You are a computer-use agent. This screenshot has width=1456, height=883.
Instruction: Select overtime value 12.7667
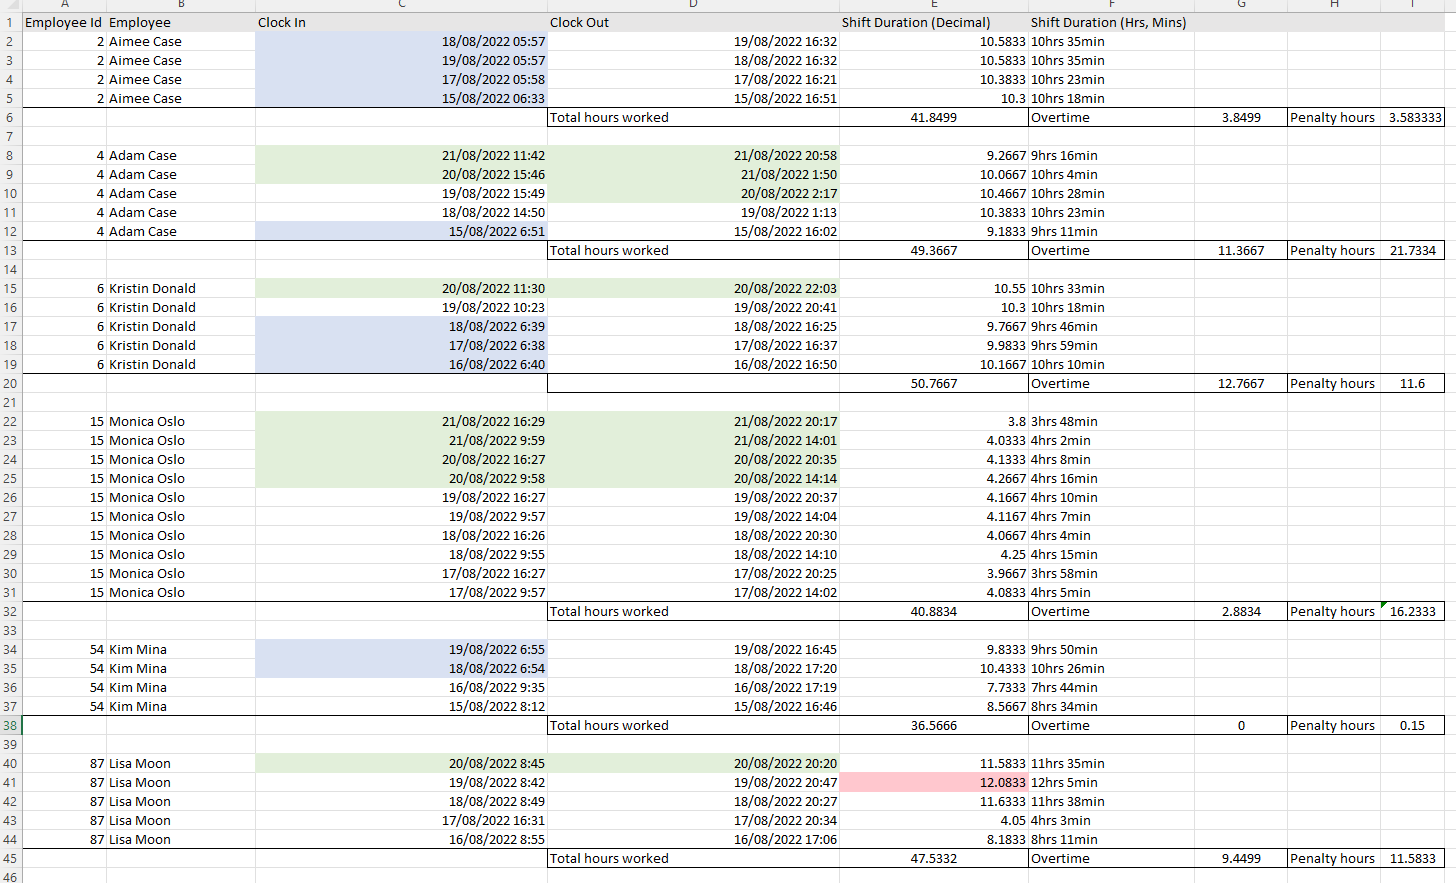point(1240,383)
